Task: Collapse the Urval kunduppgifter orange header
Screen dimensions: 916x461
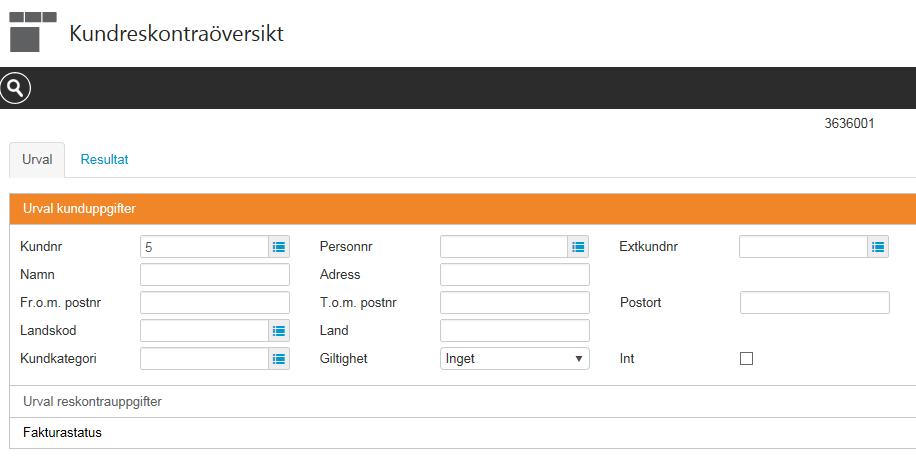Action: tap(463, 209)
